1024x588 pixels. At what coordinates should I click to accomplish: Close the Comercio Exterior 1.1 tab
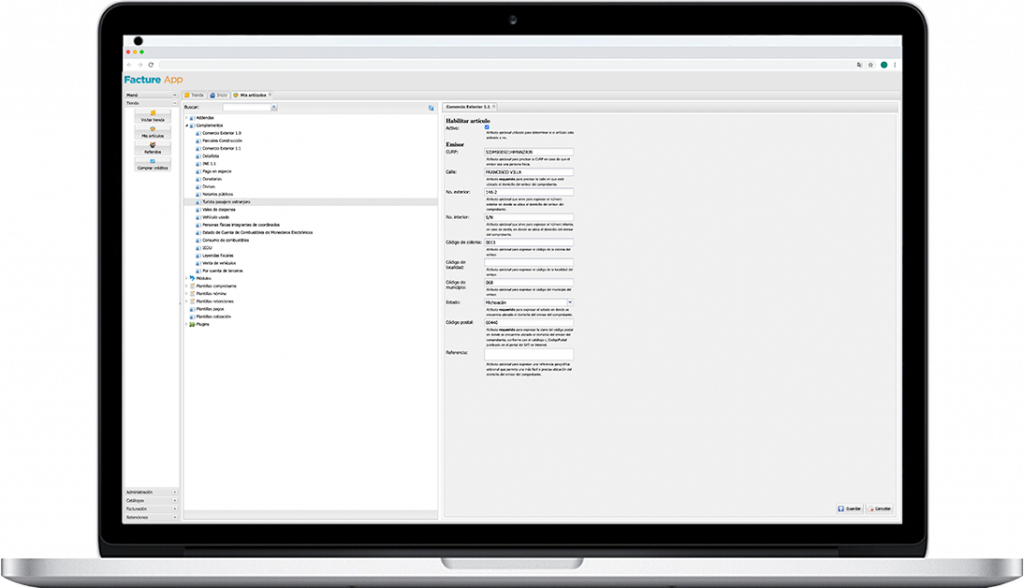pyautogui.click(x=495, y=105)
